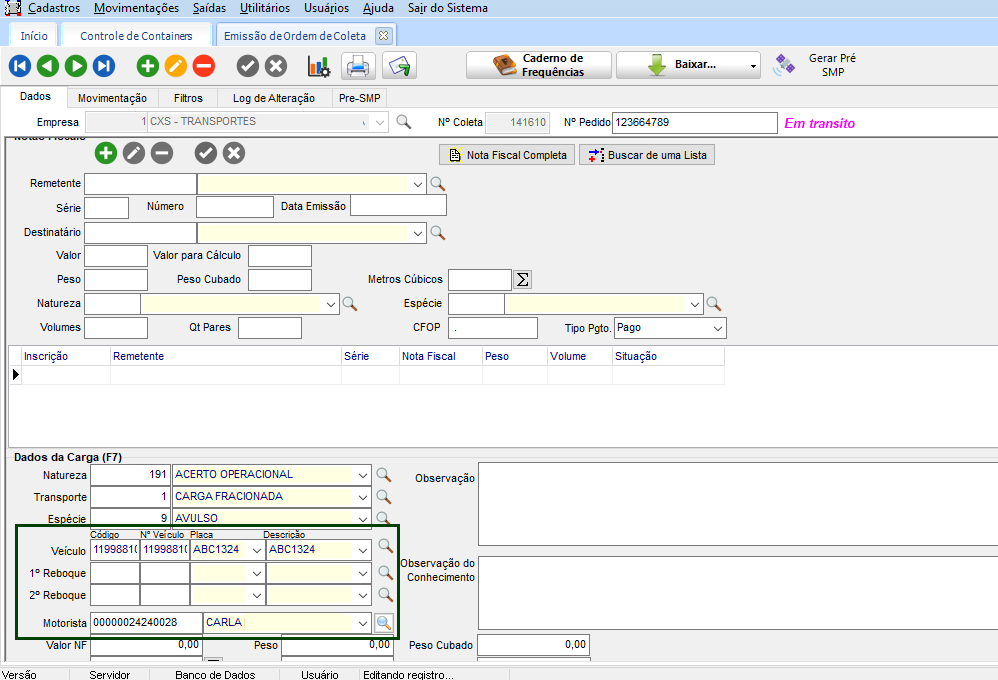Add a new nota fiscal with green plus
Image resolution: width=998 pixels, height=680 pixels.
[106, 153]
